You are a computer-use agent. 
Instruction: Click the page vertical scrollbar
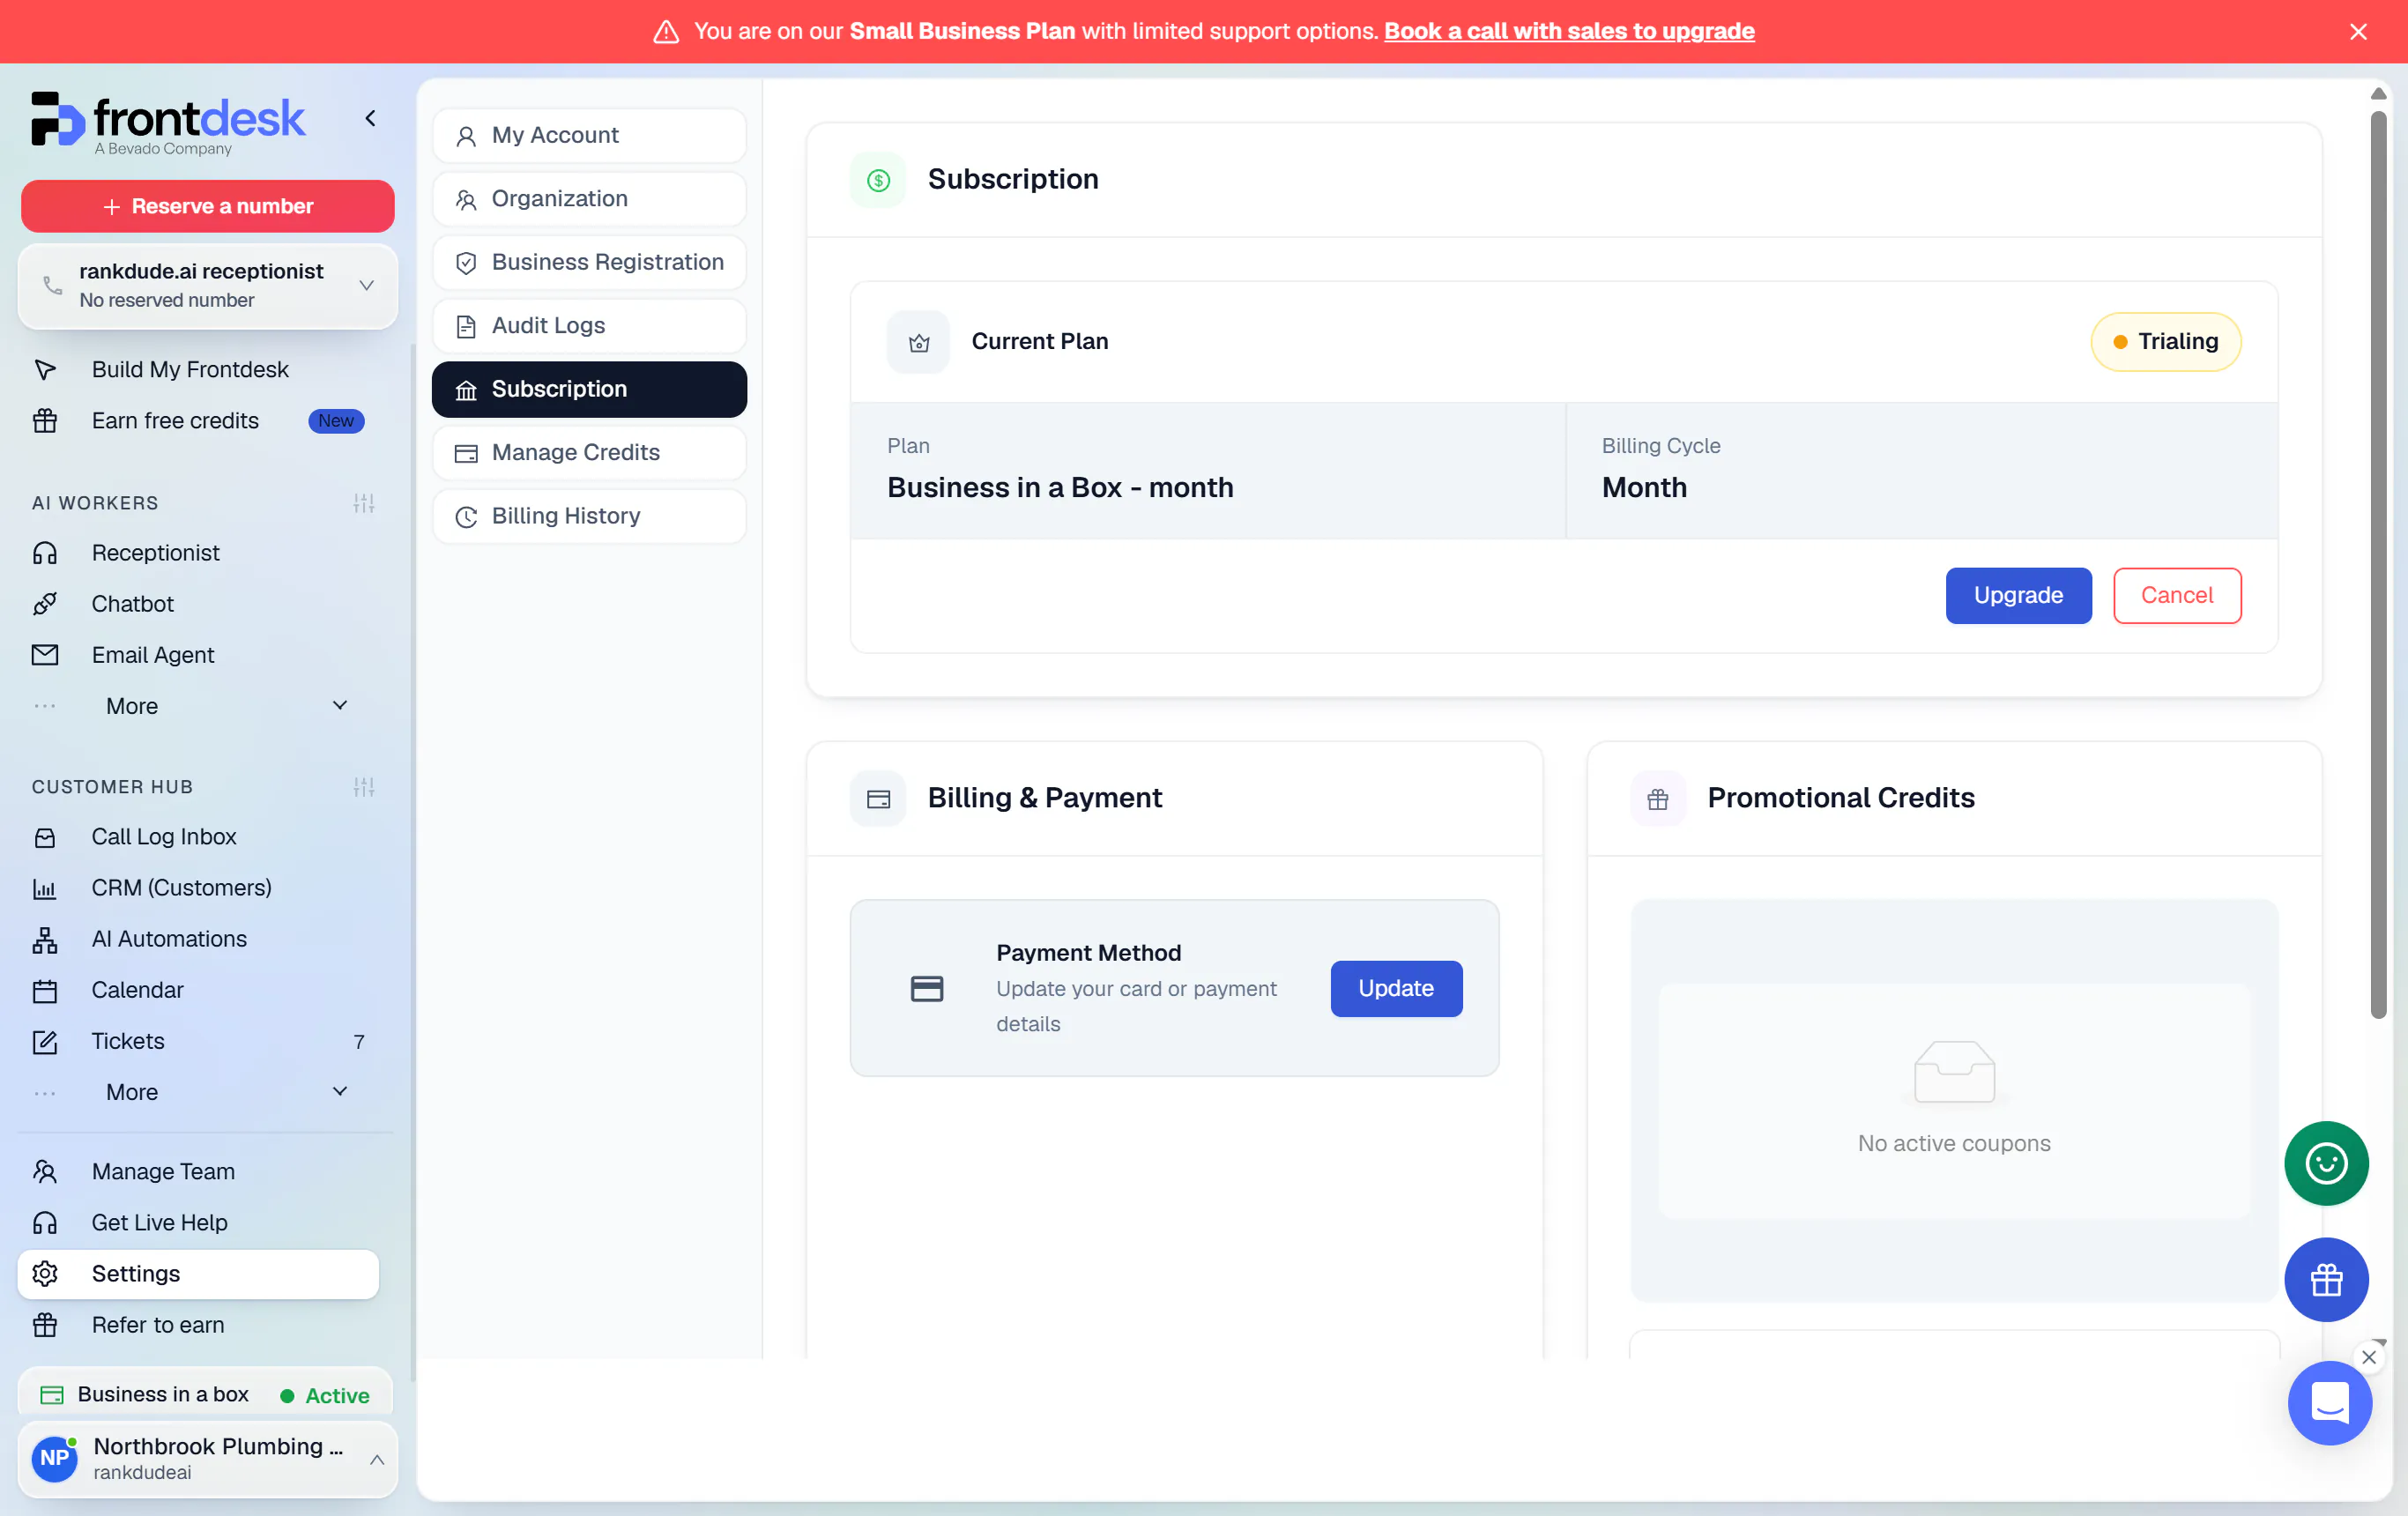point(2378,565)
